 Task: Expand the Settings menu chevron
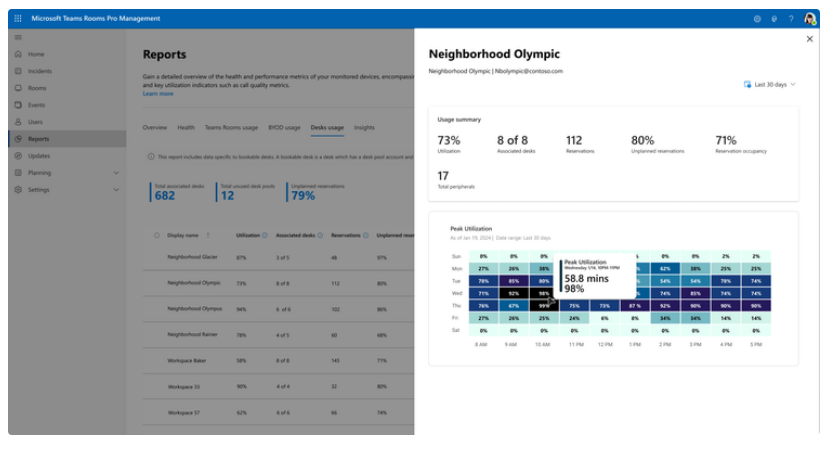(x=116, y=190)
